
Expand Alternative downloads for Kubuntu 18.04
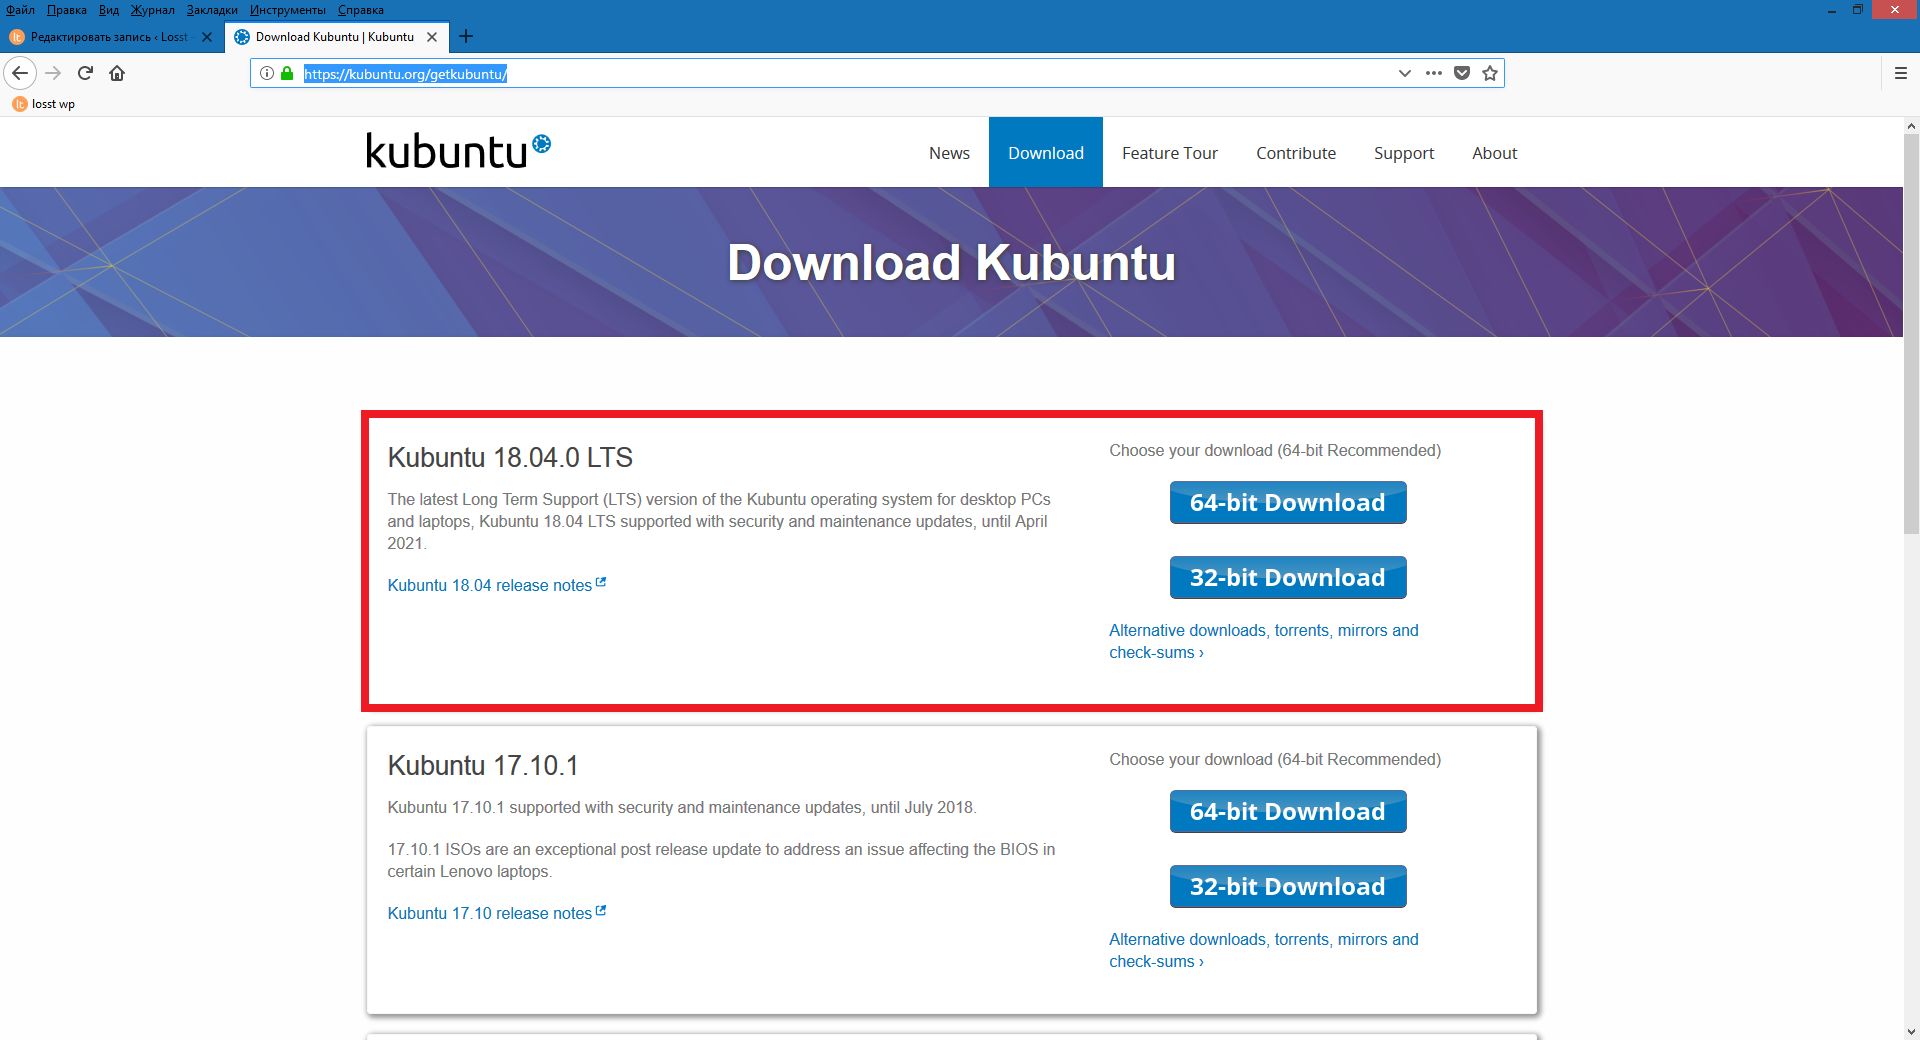tap(1263, 641)
